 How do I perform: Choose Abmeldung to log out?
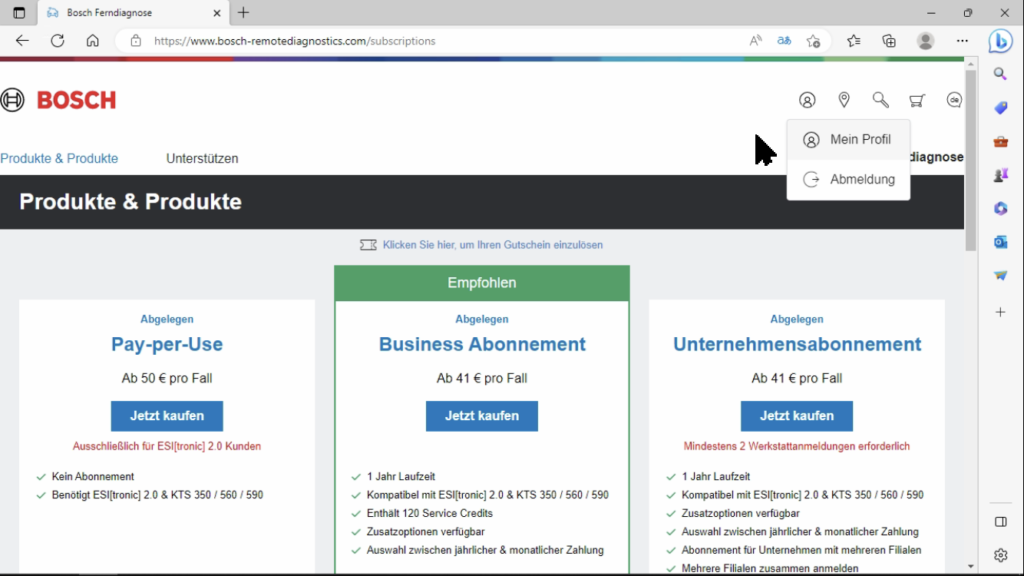click(x=848, y=180)
